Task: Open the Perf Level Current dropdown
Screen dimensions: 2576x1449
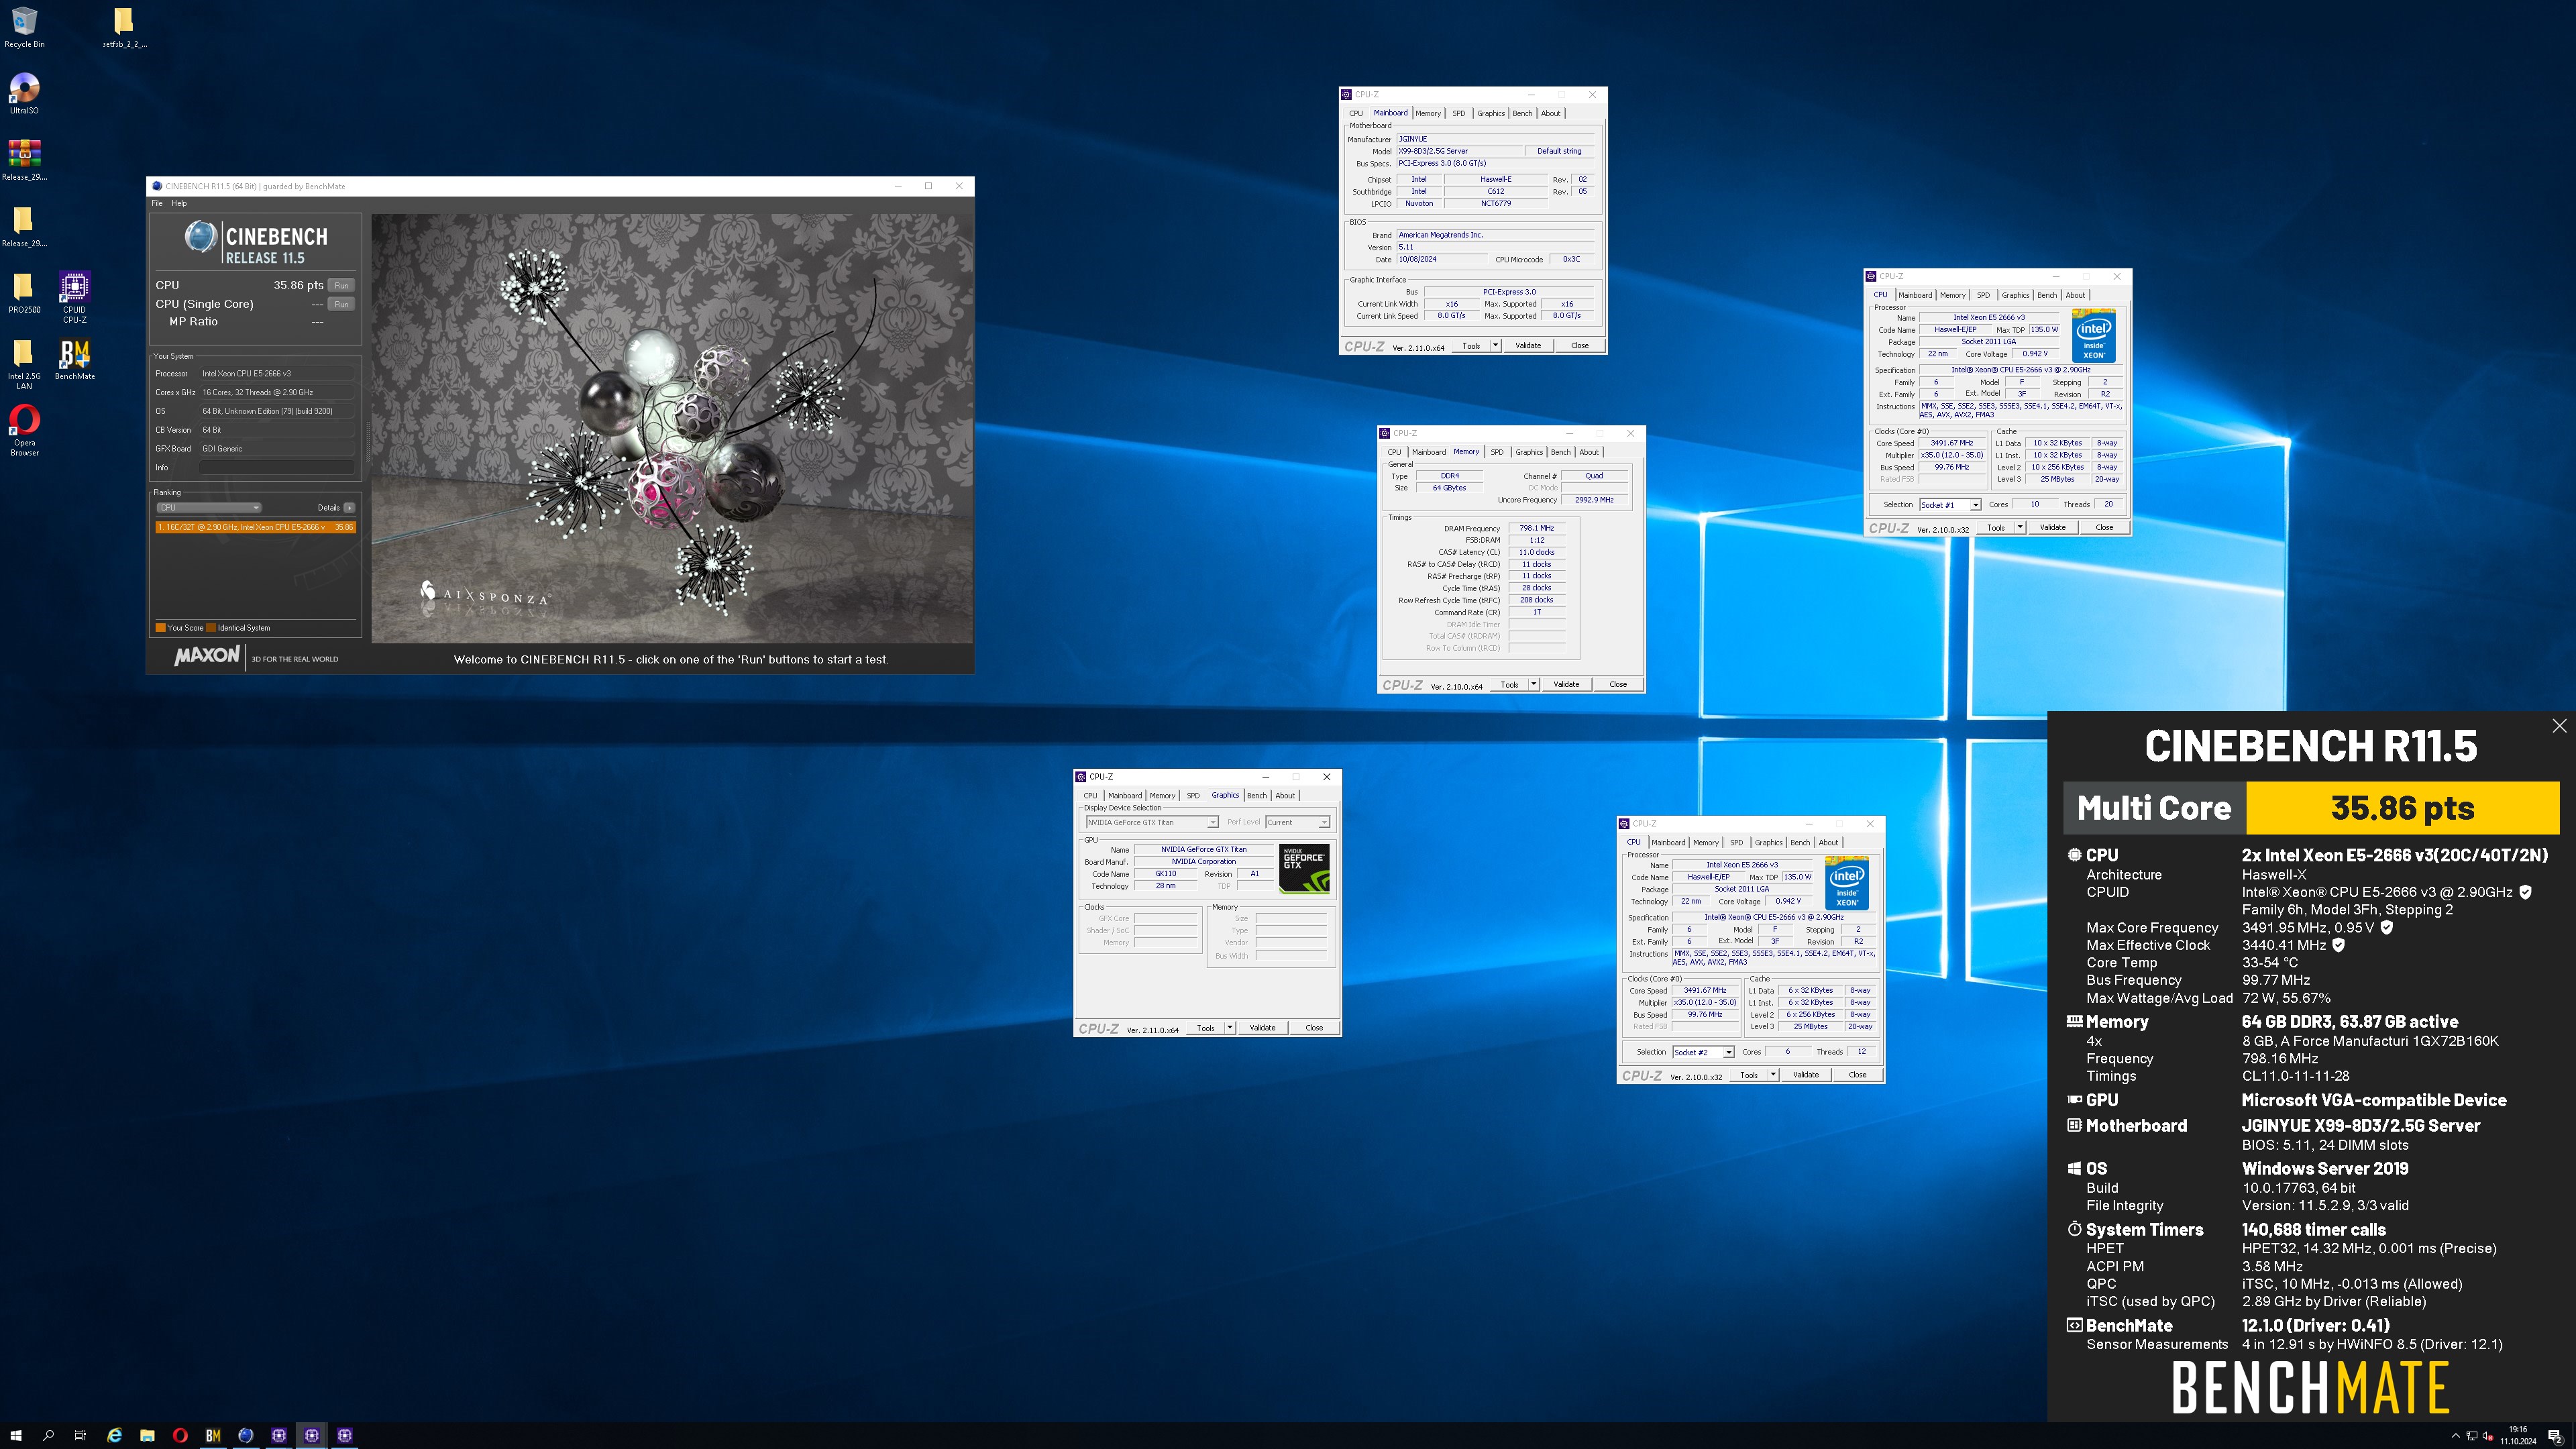Action: click(x=1297, y=822)
